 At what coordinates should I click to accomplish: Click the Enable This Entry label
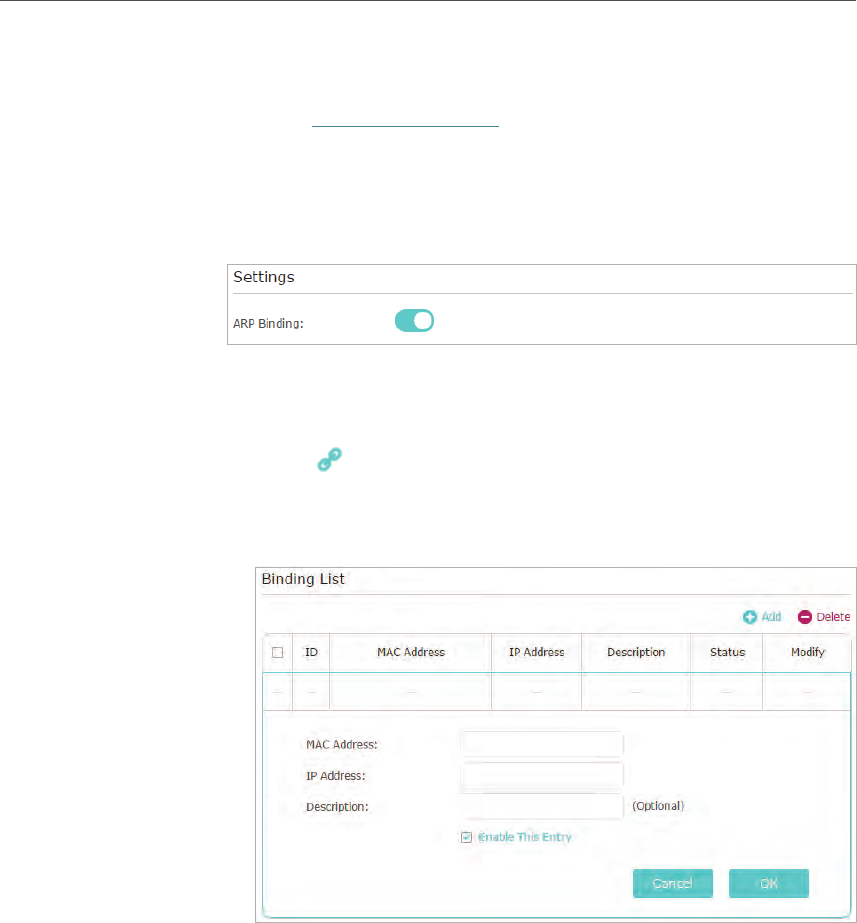(x=524, y=837)
